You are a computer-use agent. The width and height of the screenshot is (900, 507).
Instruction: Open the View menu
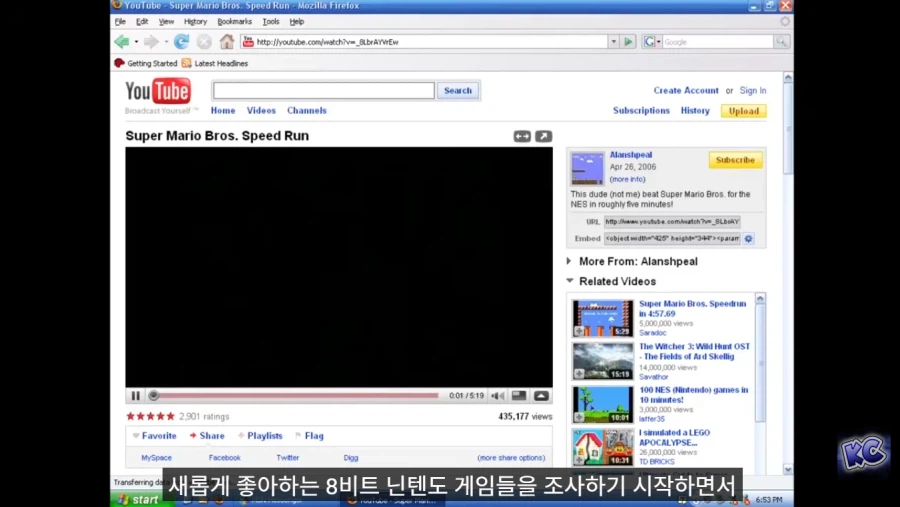point(166,22)
